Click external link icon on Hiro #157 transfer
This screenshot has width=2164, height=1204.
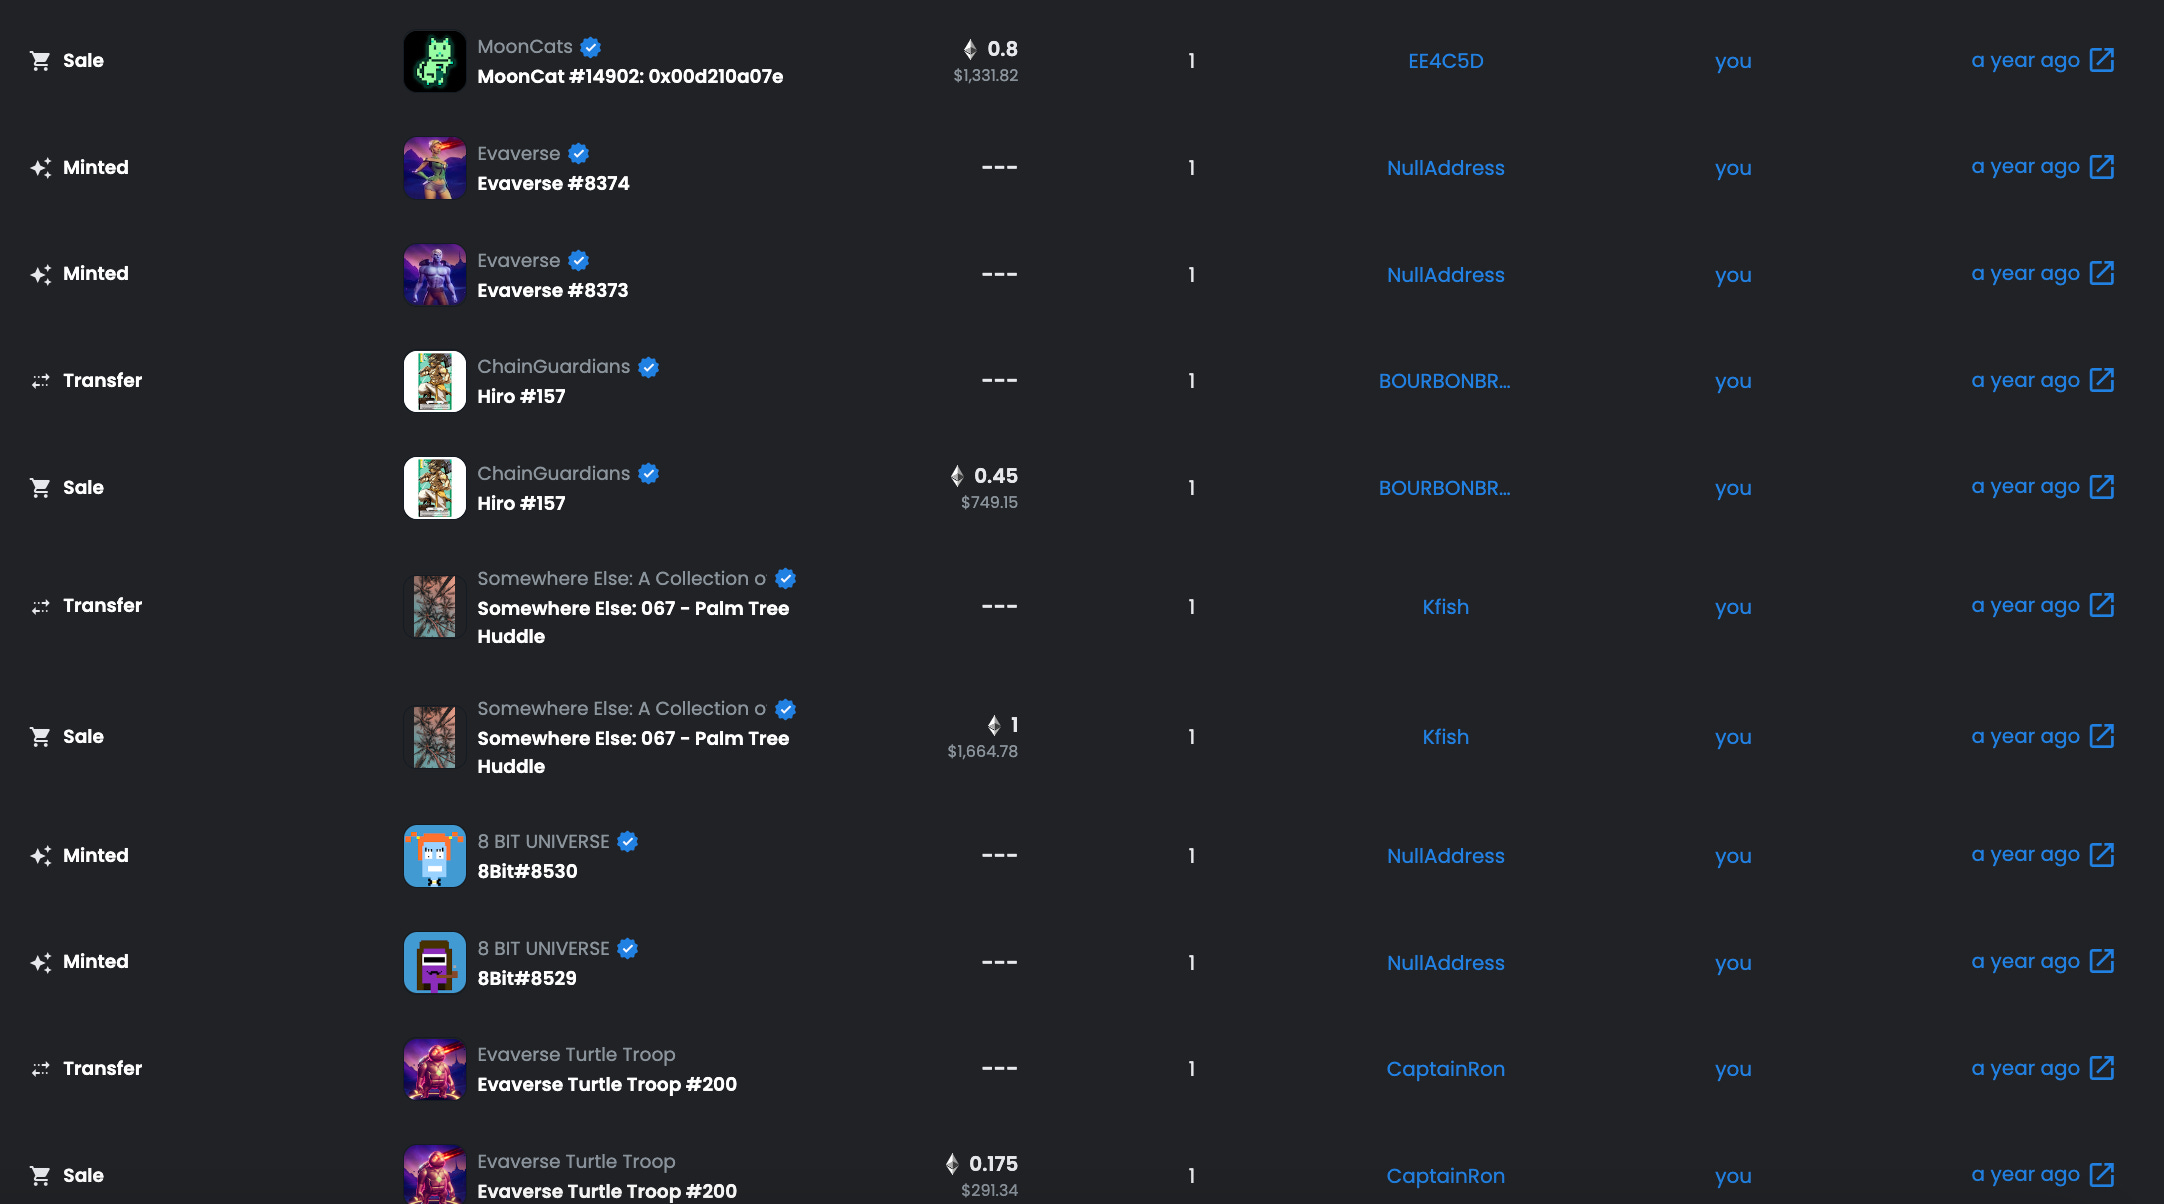2101,380
